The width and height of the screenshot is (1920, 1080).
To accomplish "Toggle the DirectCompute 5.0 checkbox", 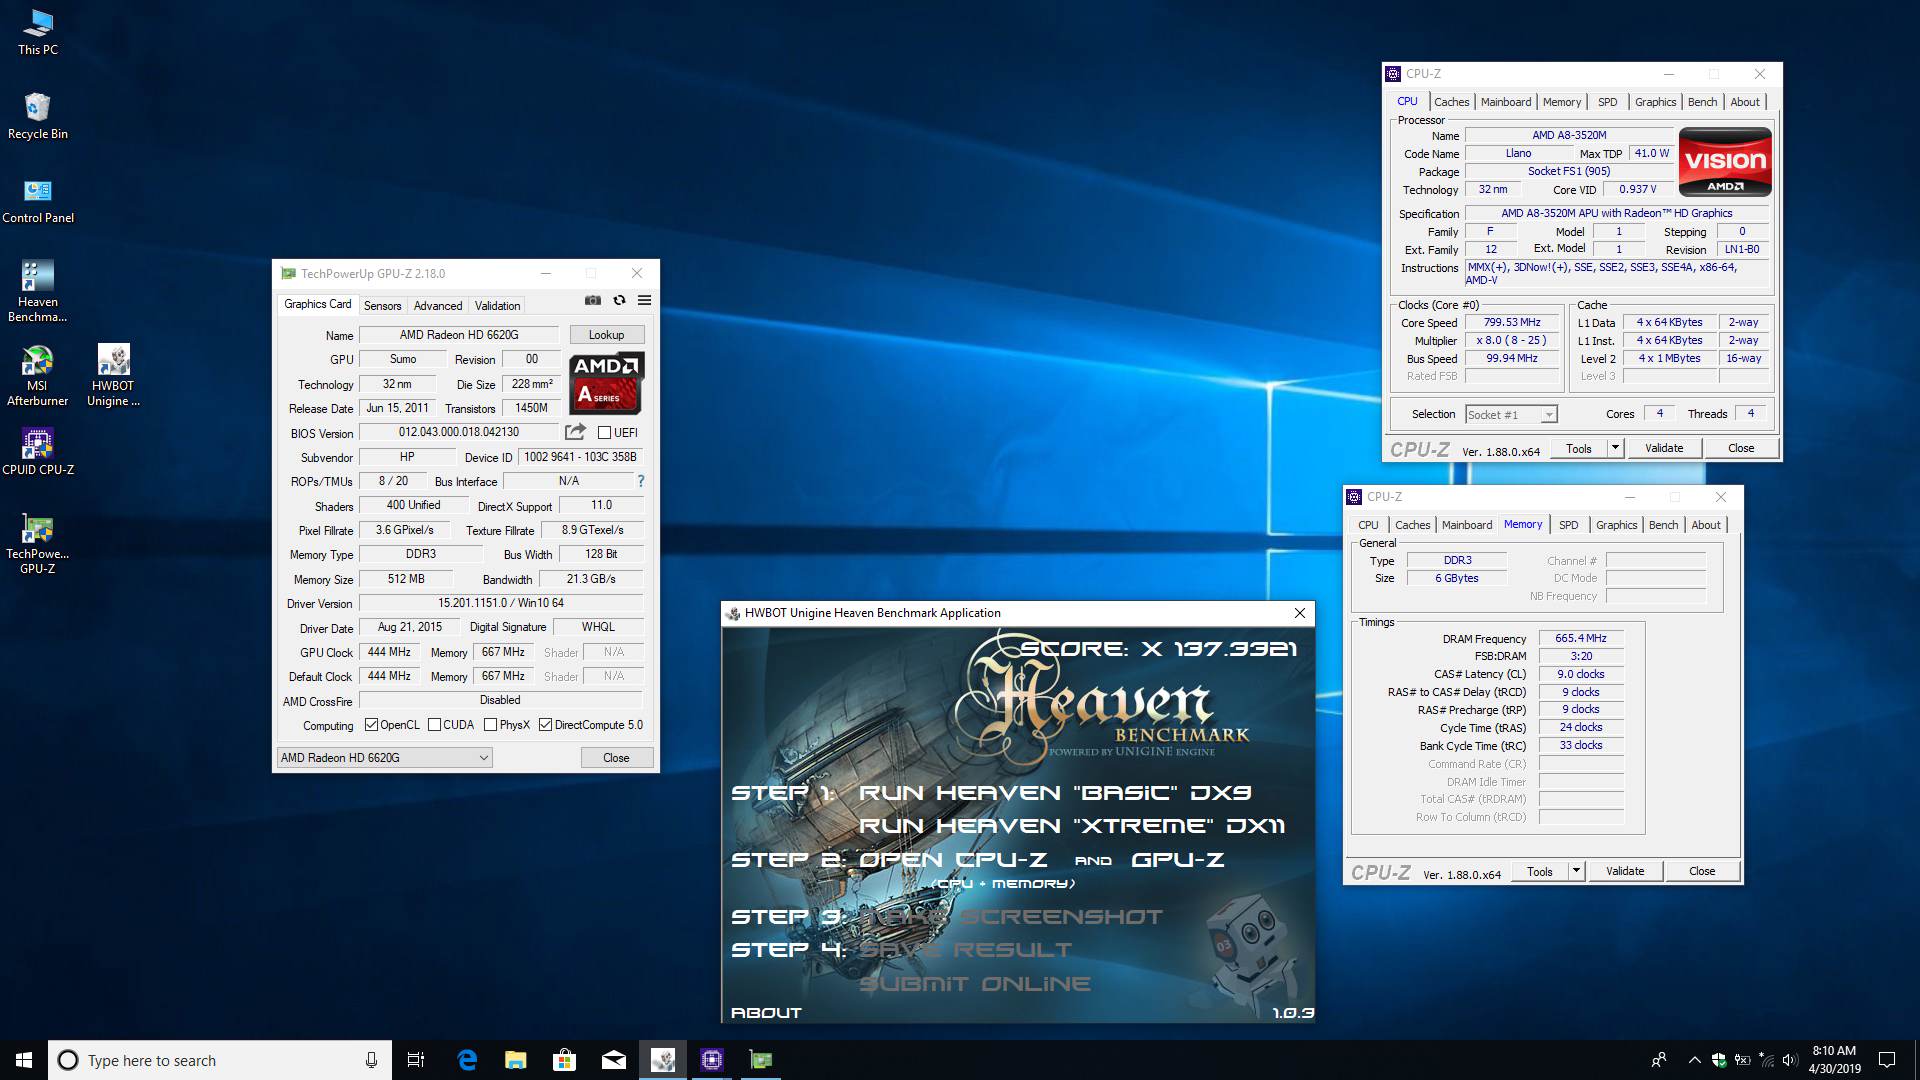I will tap(545, 725).
